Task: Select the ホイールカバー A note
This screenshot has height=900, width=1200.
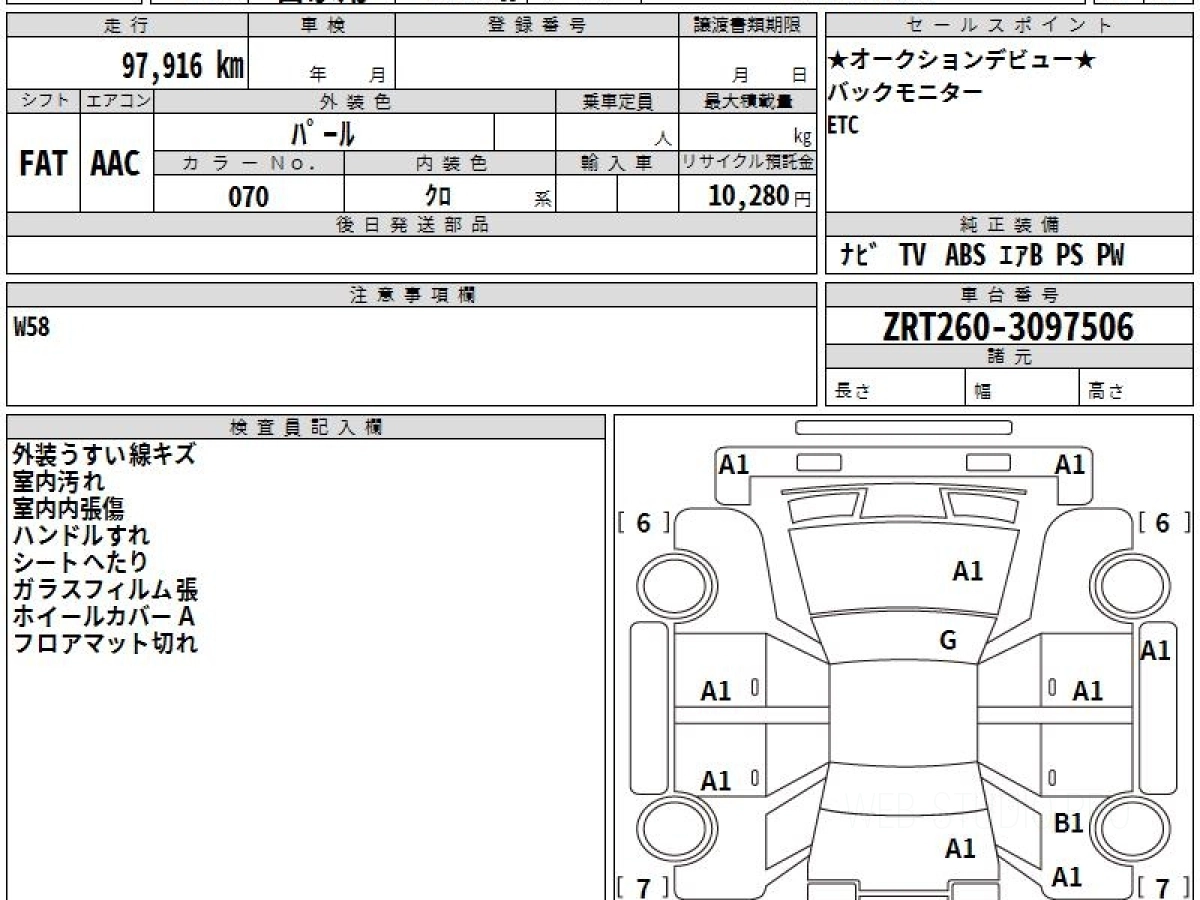Action: pyautogui.click(x=103, y=617)
